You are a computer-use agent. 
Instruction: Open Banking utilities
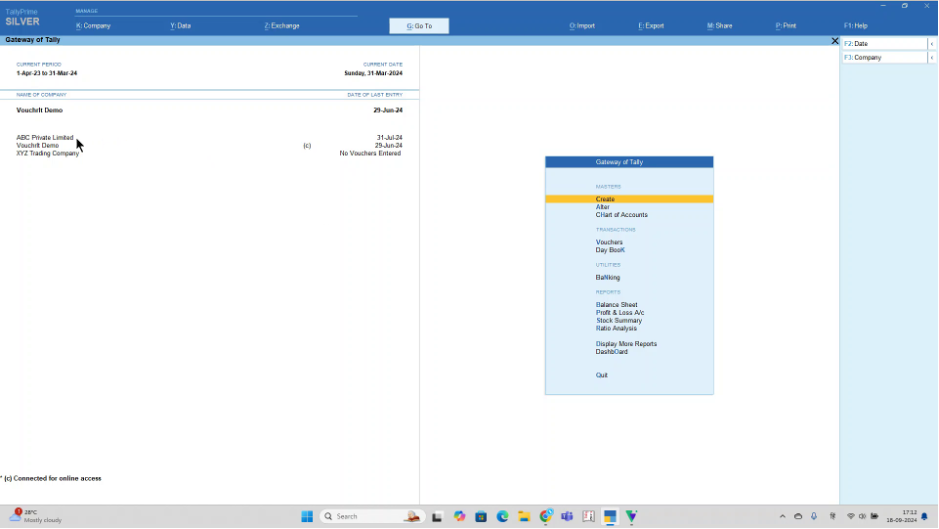(608, 277)
